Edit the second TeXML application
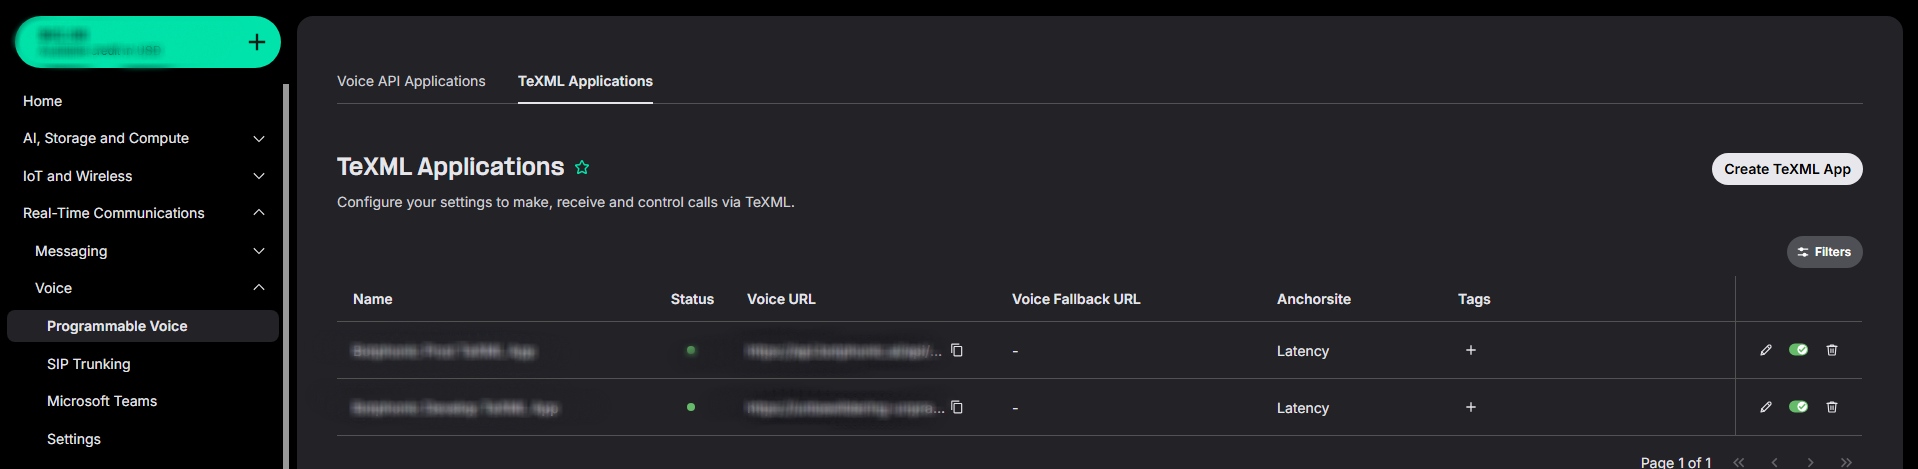 tap(1766, 407)
